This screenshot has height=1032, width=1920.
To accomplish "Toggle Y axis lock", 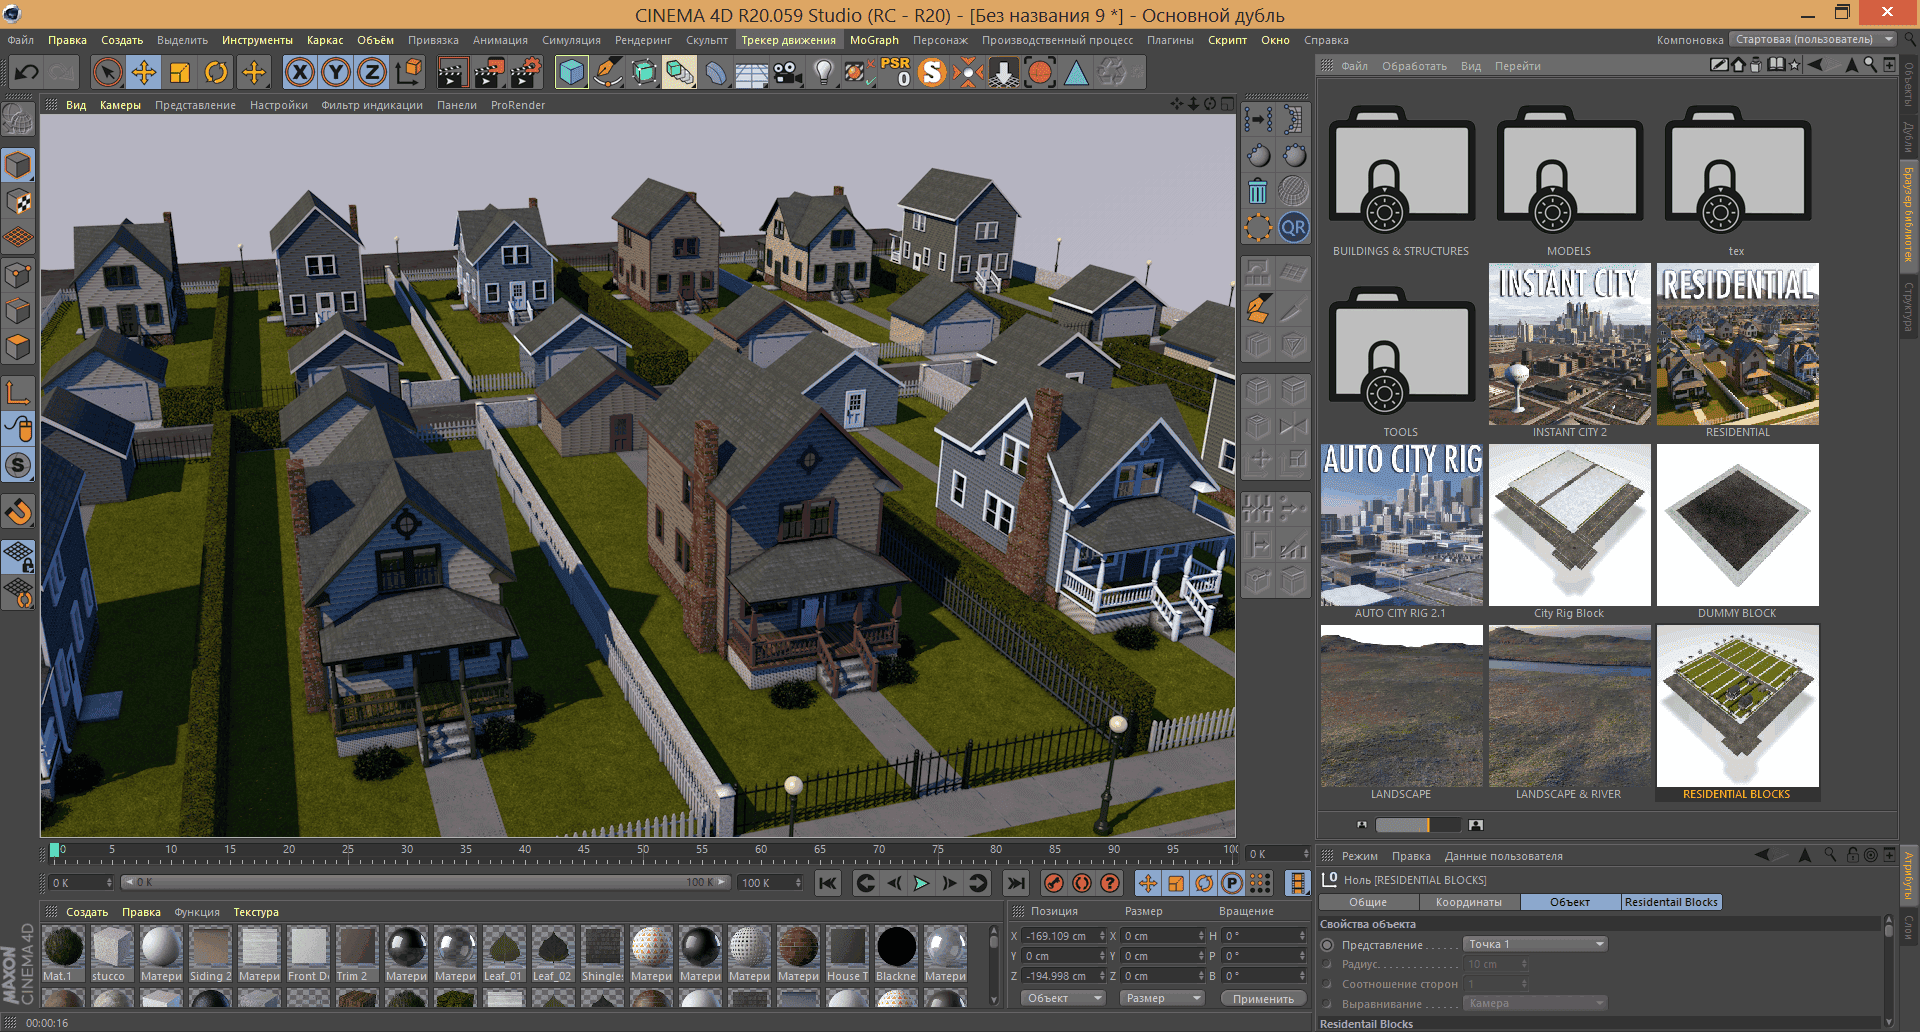I will pyautogui.click(x=336, y=72).
